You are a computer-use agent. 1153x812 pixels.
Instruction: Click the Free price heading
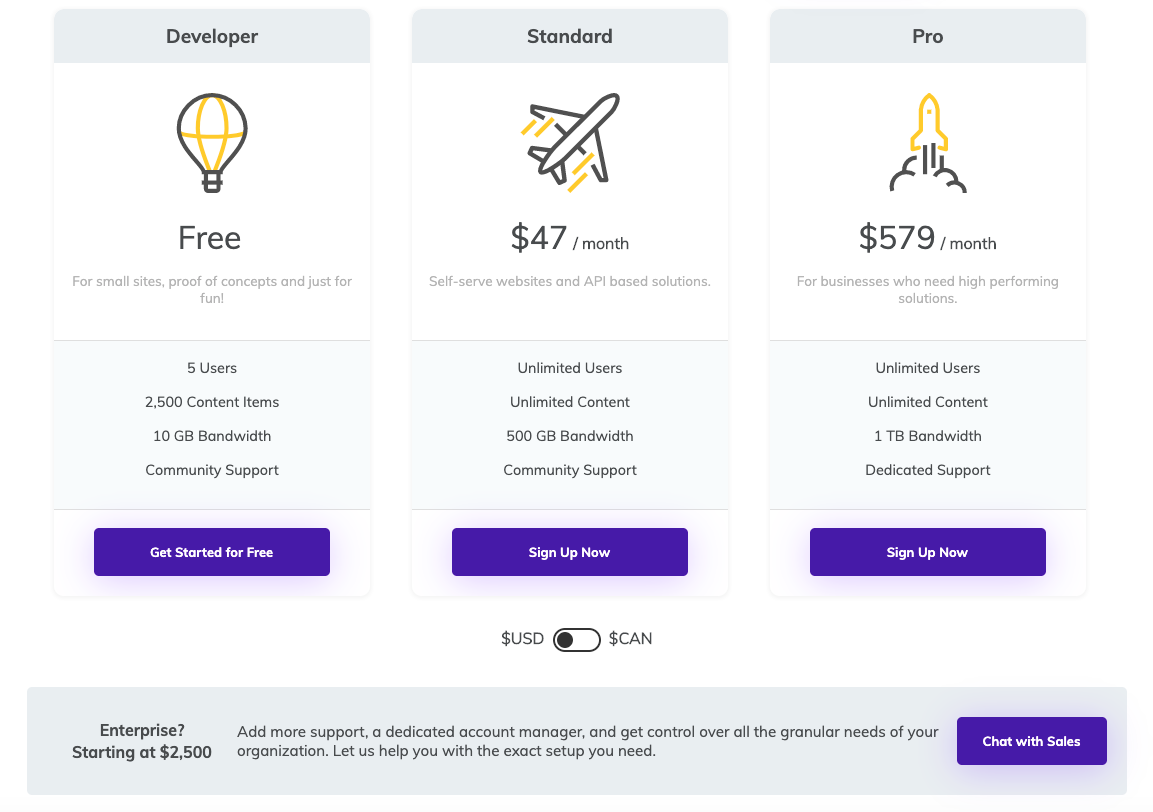(210, 238)
